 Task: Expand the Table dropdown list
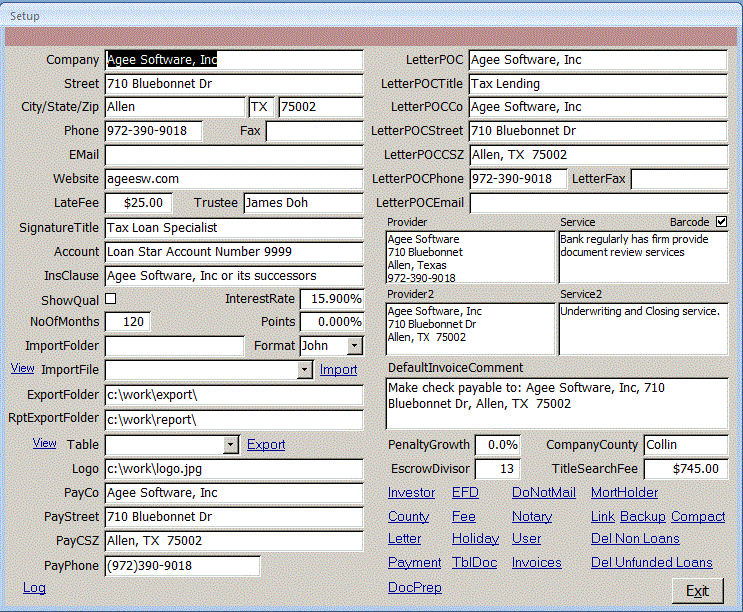pyautogui.click(x=231, y=445)
